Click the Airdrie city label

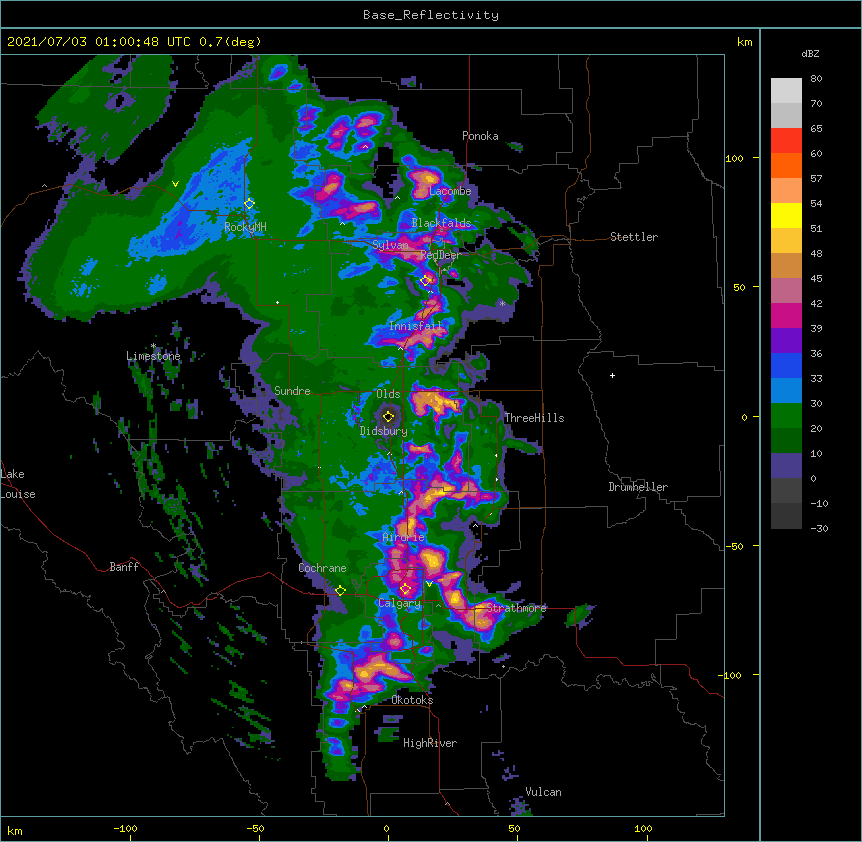pyautogui.click(x=404, y=537)
